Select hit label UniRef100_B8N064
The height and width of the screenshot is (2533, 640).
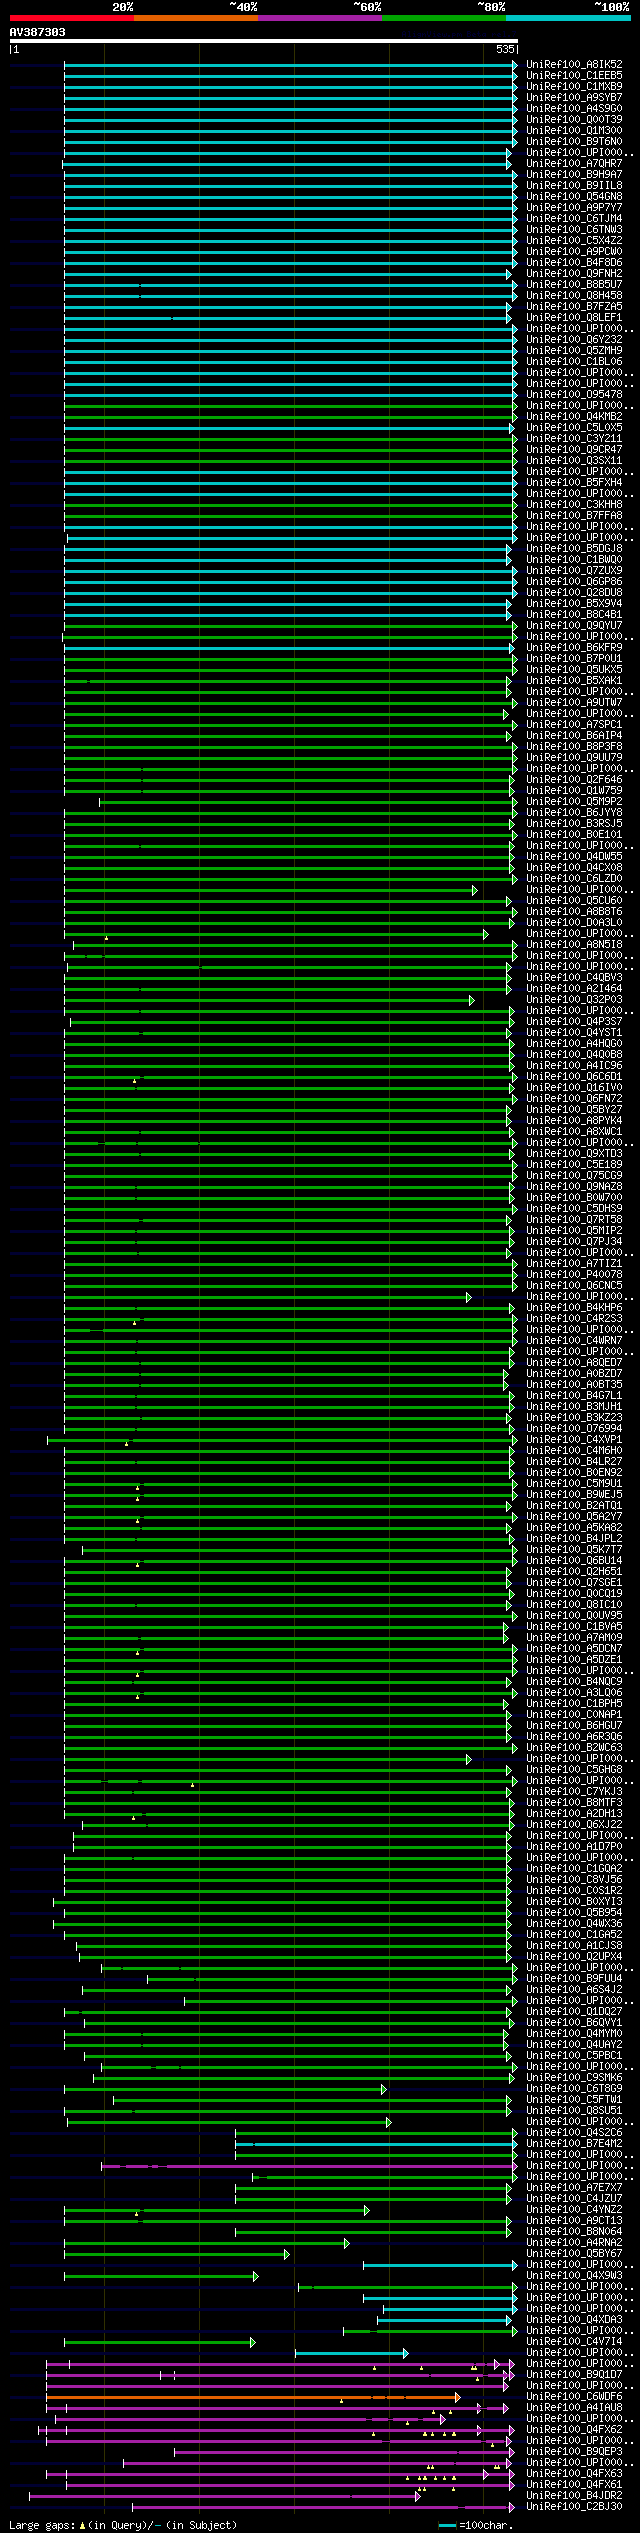(x=574, y=2232)
